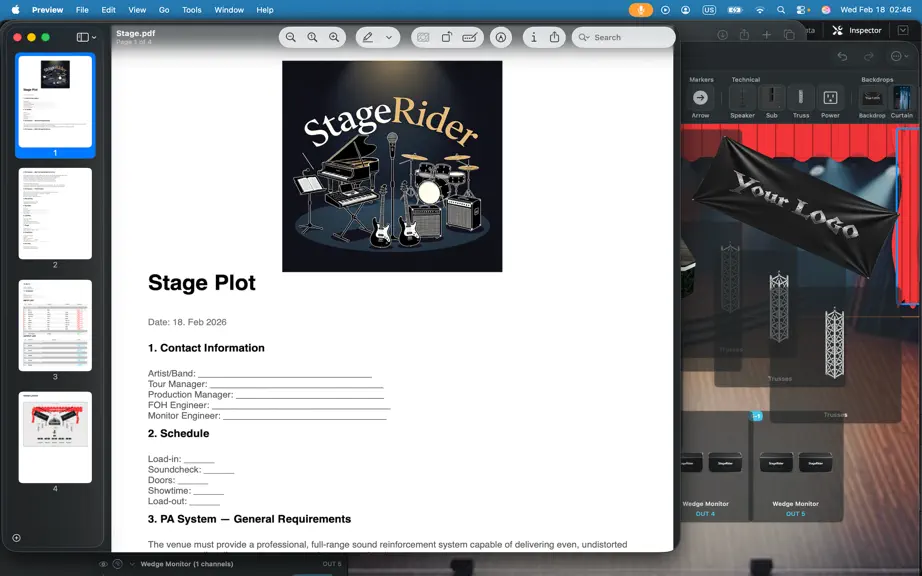The width and height of the screenshot is (922, 576).
Task: Open the Edit menu
Action: tap(108, 9)
